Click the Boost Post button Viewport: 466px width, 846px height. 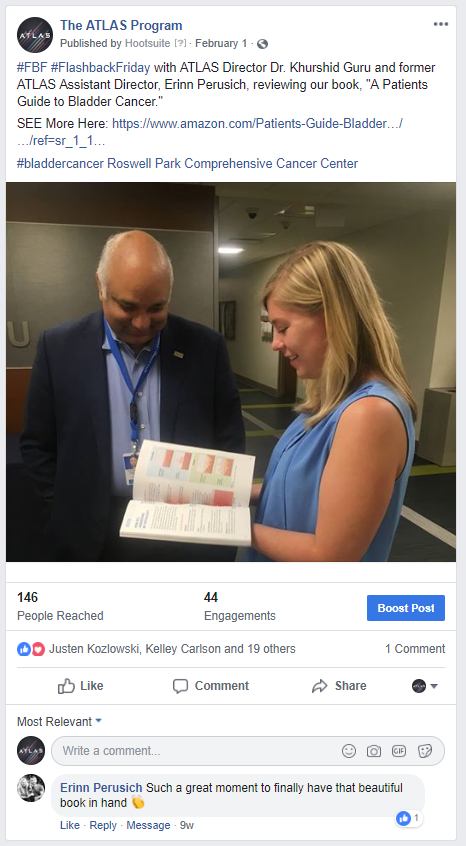[406, 608]
